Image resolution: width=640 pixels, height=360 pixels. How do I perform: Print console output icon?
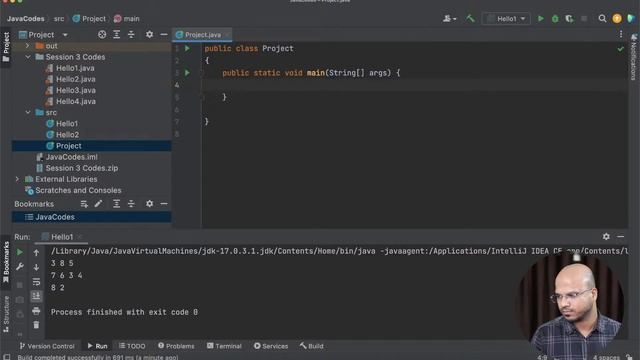[x=36, y=311]
